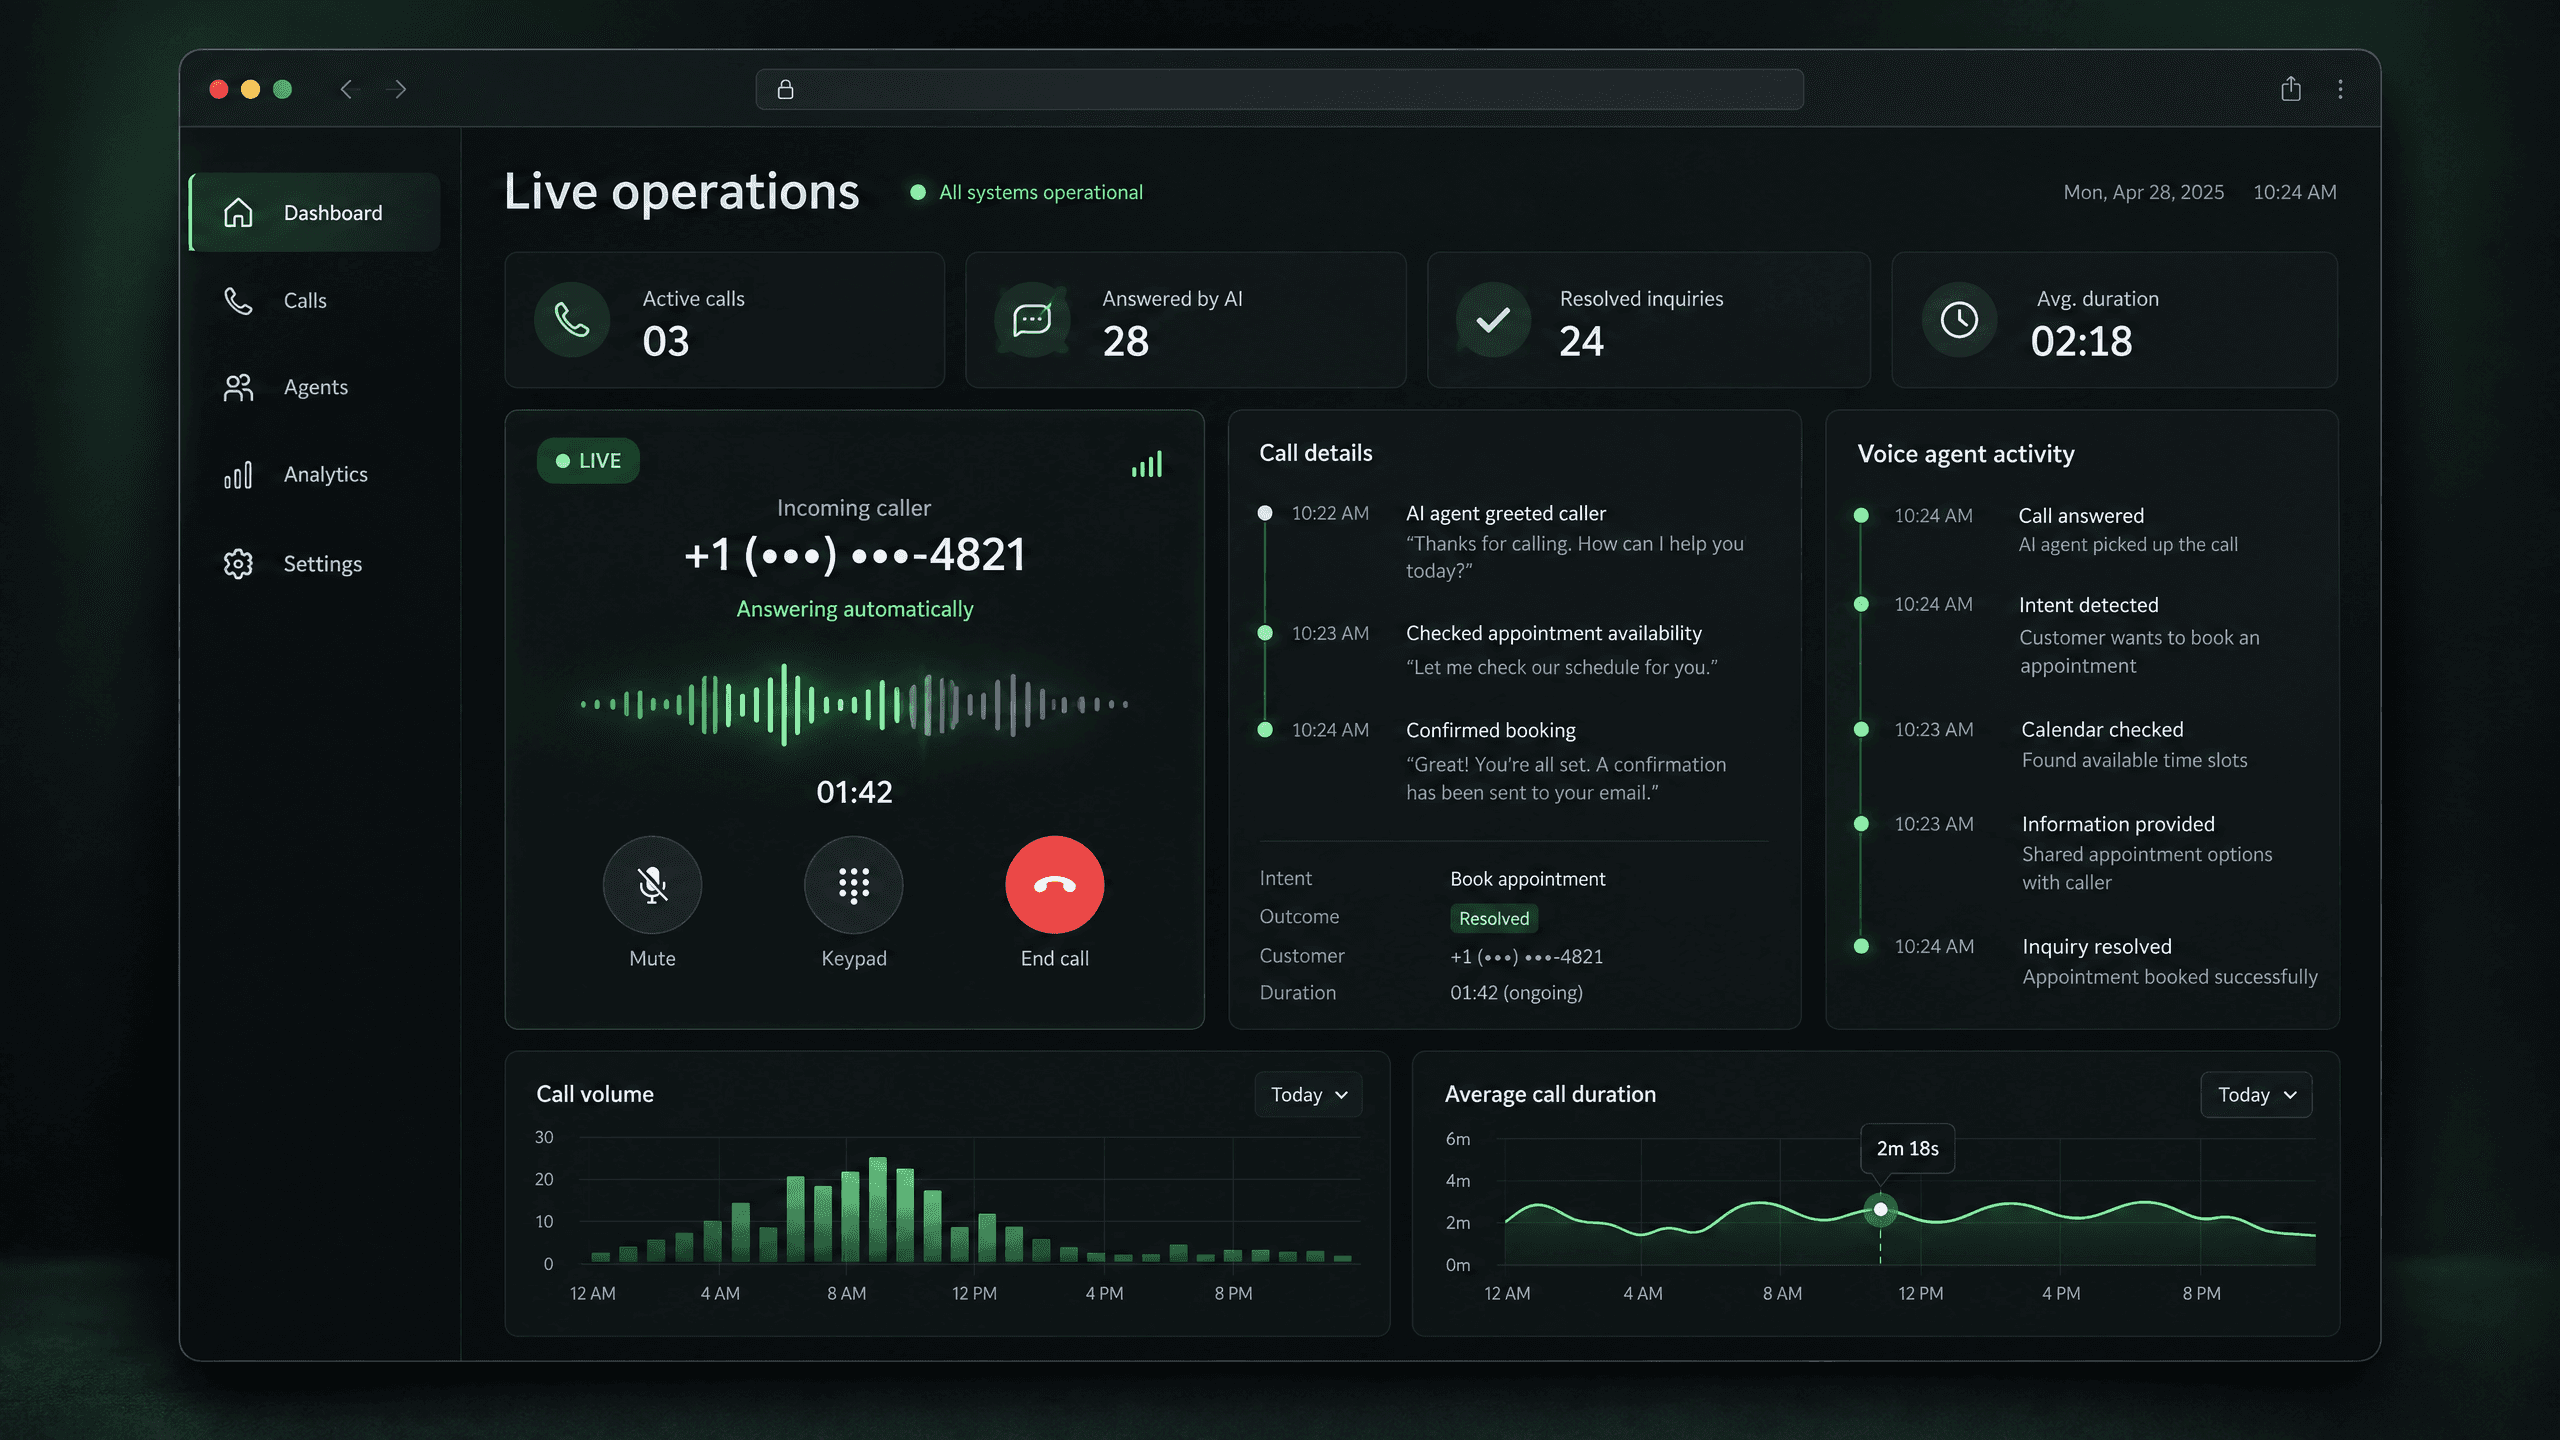The width and height of the screenshot is (2560, 1440).
Task: Click the 2m 18s chart tooltip
Action: pyautogui.click(x=1907, y=1149)
